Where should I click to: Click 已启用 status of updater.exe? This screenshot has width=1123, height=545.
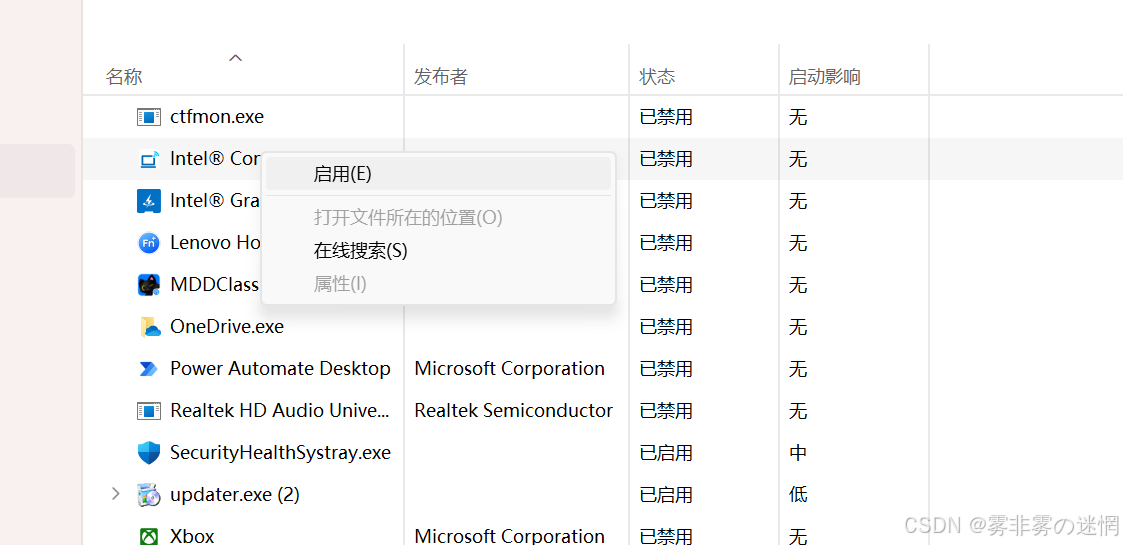tap(666, 495)
